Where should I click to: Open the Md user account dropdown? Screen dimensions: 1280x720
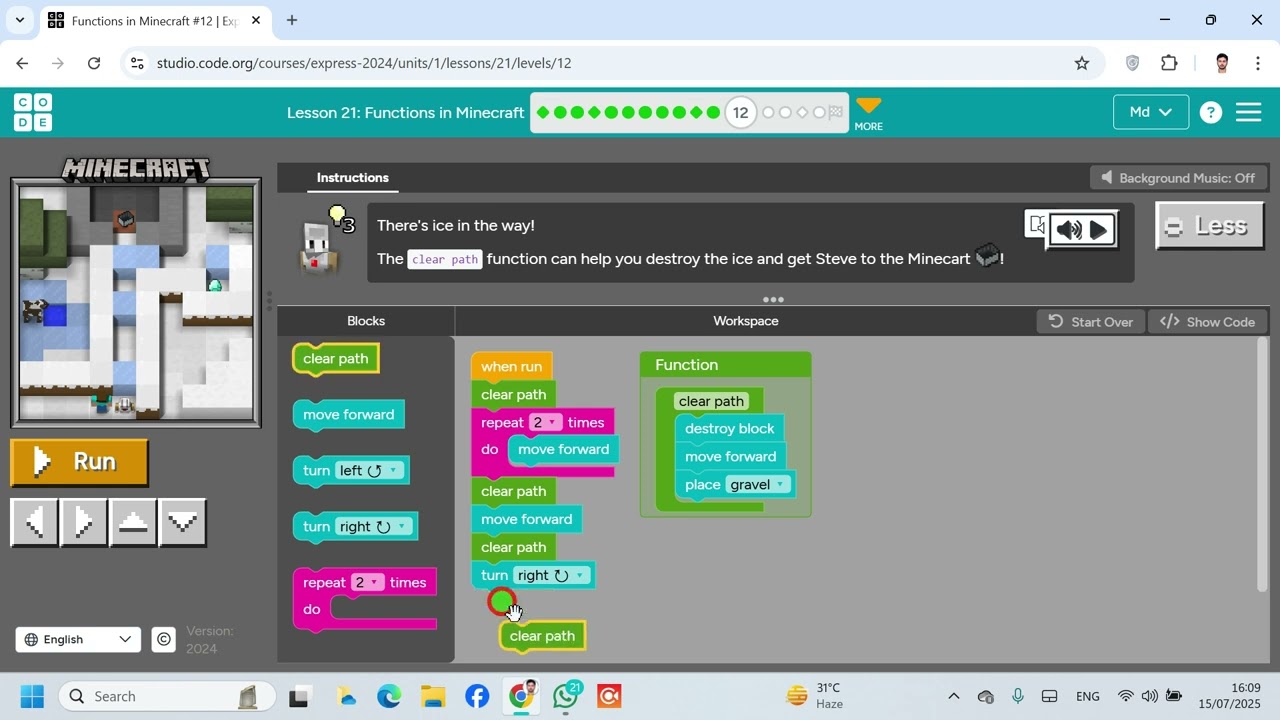tap(1151, 112)
